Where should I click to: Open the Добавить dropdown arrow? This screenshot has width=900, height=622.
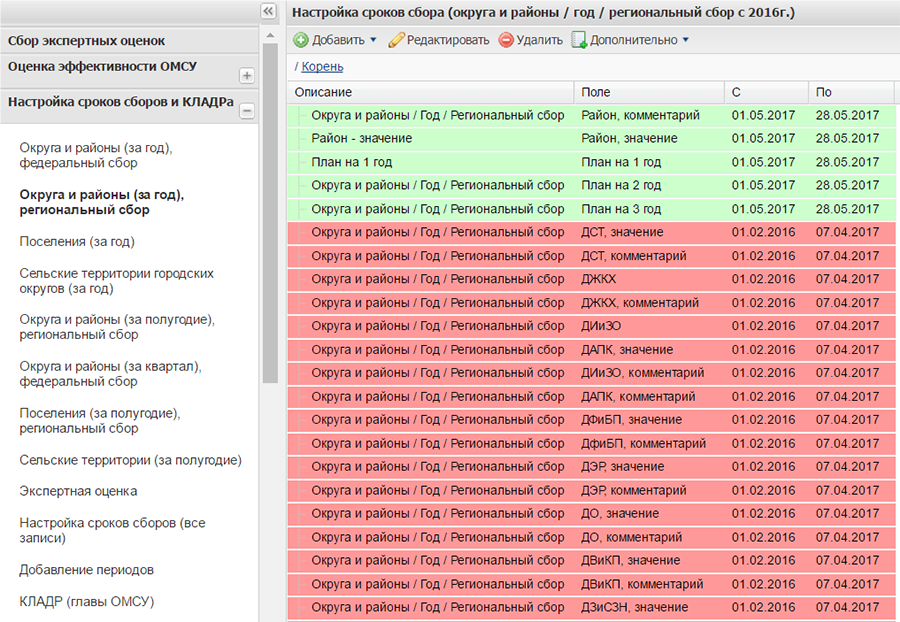(373, 41)
